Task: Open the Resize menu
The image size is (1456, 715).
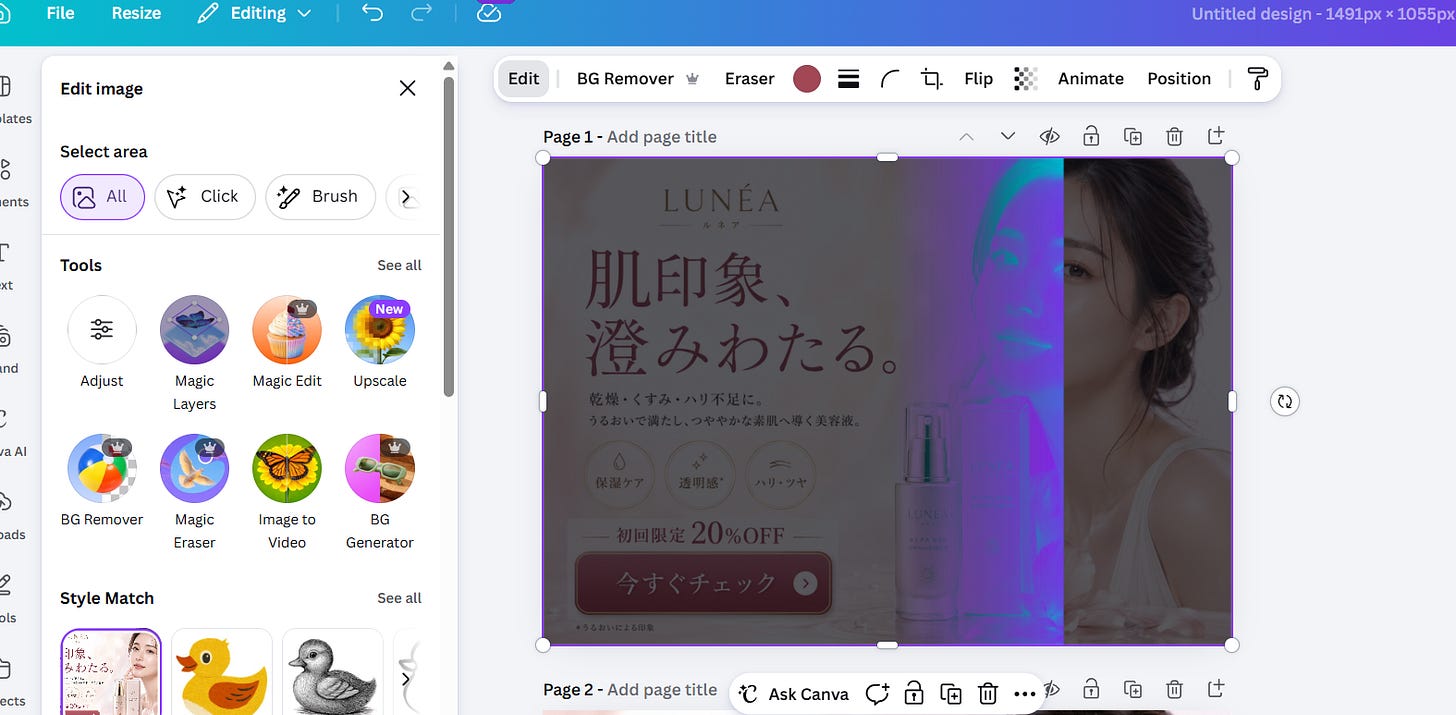Action: 136,13
